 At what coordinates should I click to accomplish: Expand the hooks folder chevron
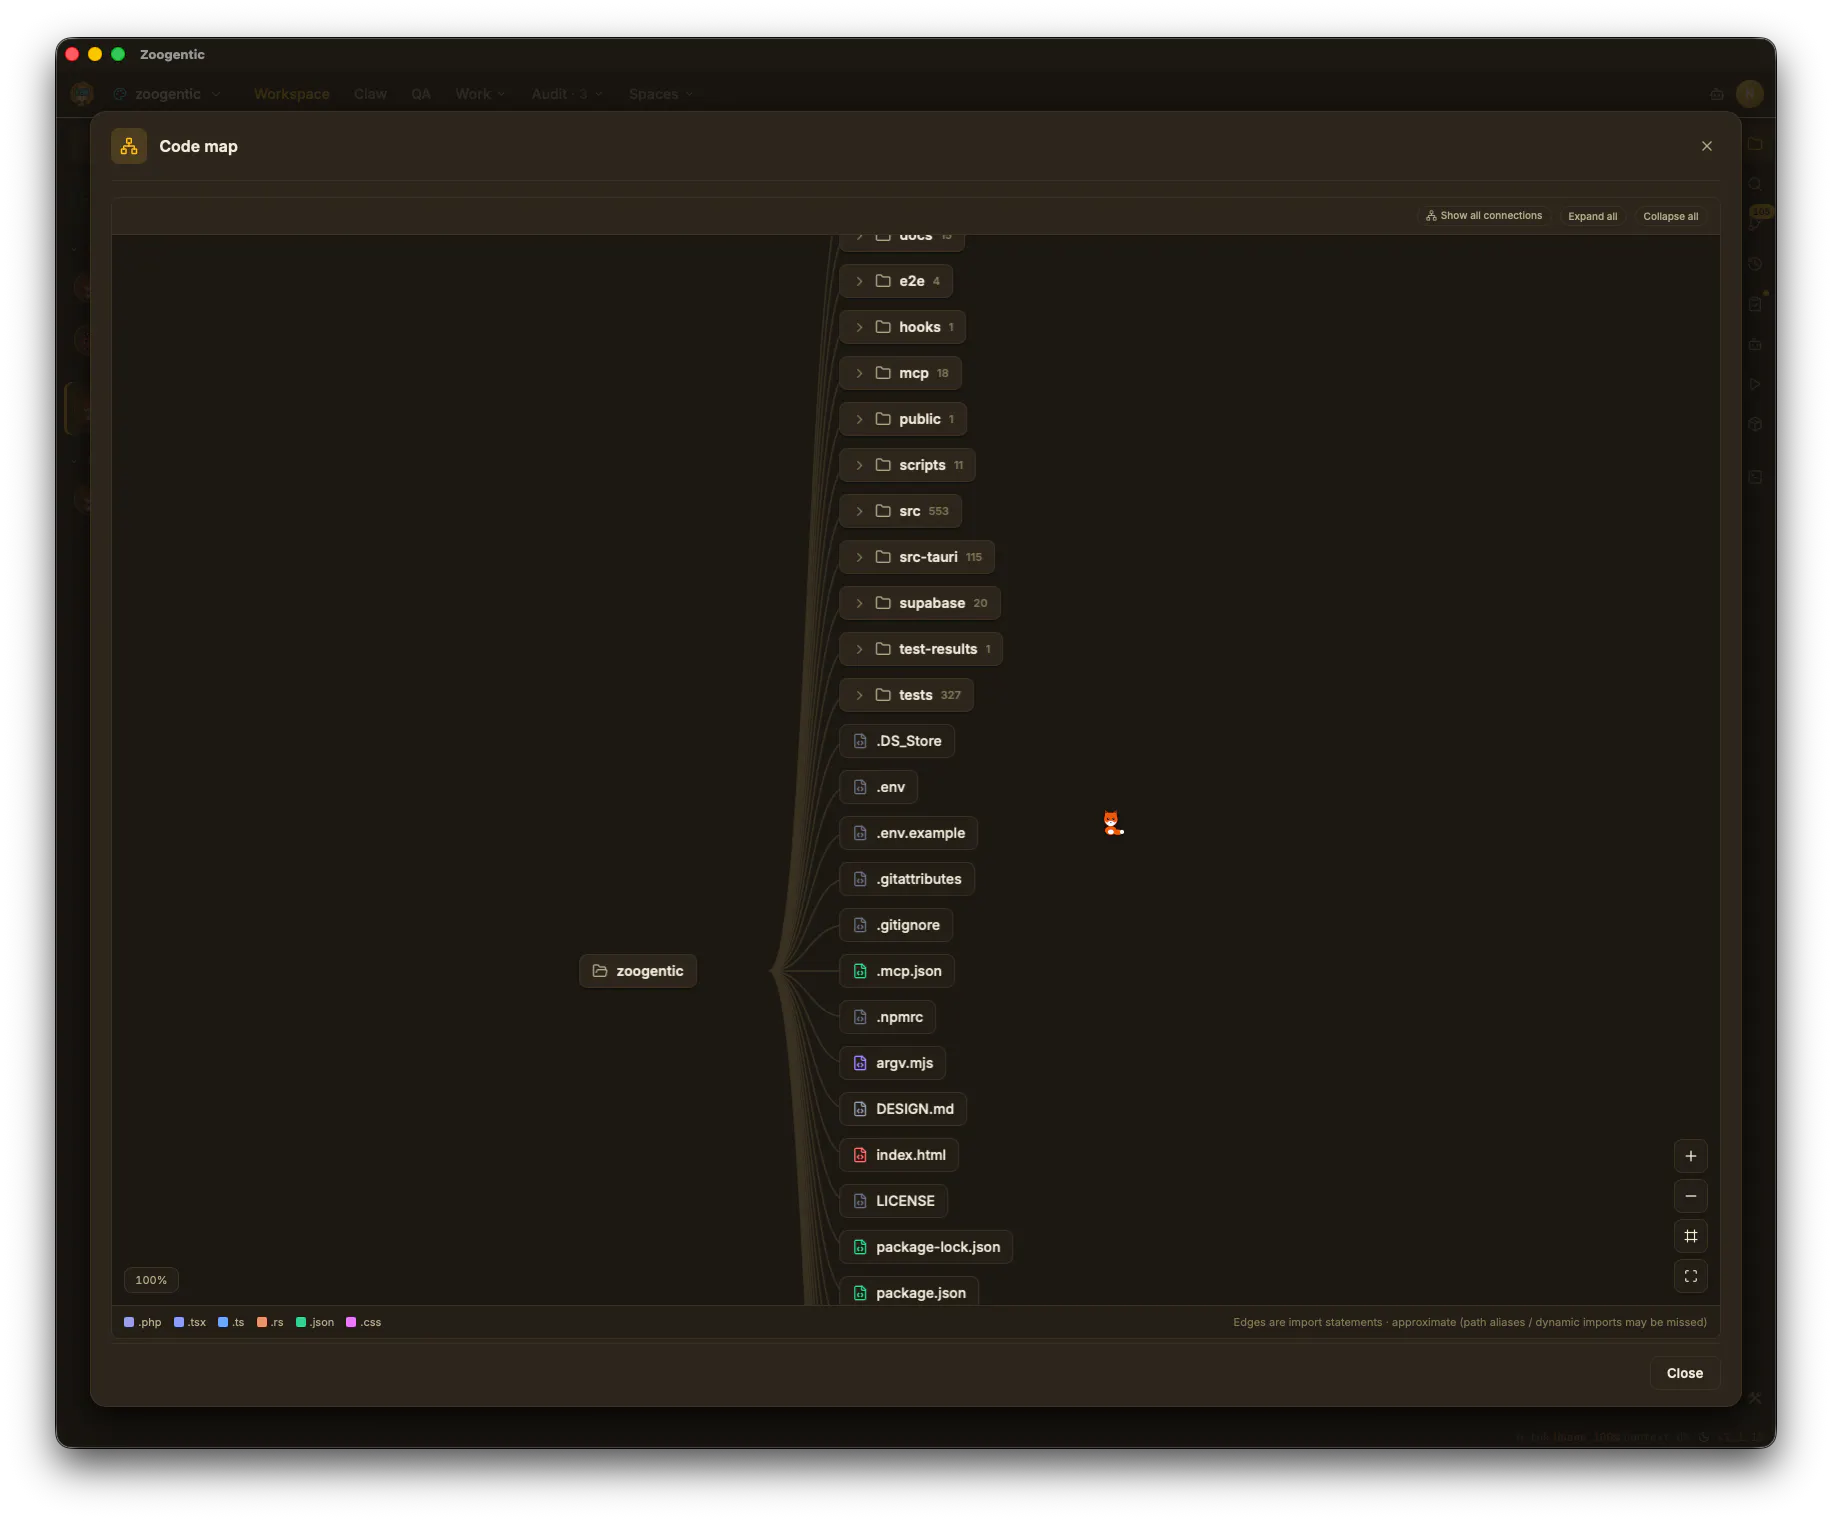[x=859, y=327]
